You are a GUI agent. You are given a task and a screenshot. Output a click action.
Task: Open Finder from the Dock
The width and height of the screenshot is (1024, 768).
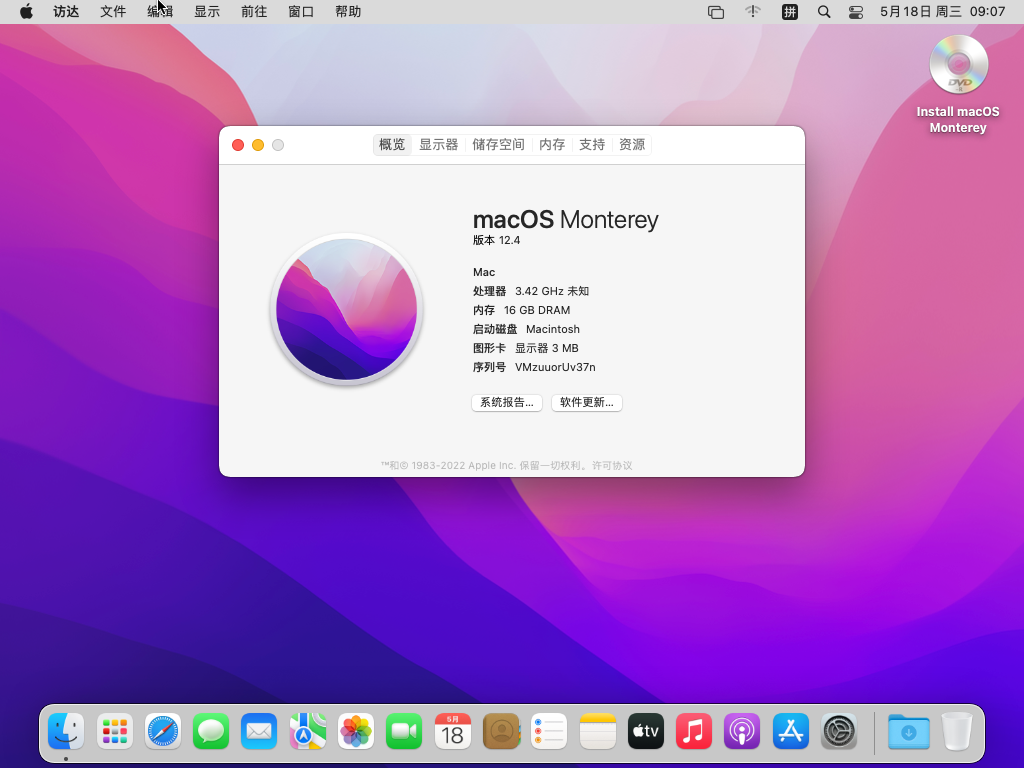(66, 731)
